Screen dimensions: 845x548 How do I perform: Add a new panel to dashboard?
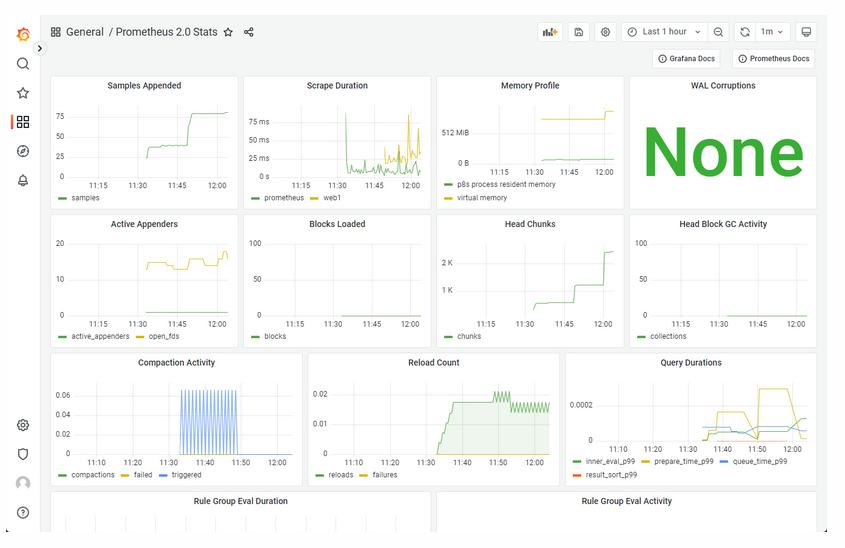tap(550, 32)
